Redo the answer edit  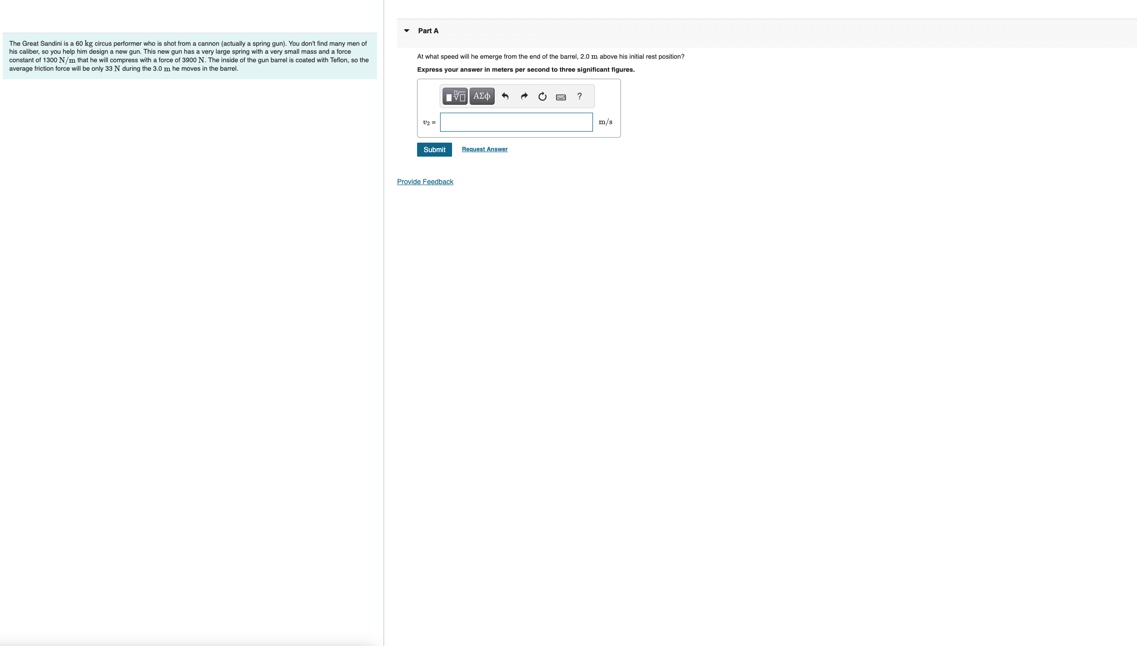524,96
